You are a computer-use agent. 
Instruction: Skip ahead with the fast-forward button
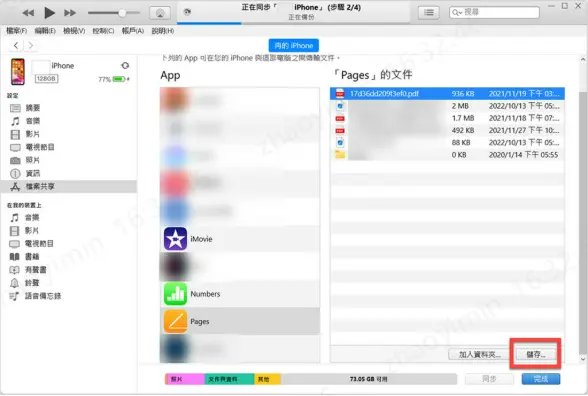click(70, 13)
